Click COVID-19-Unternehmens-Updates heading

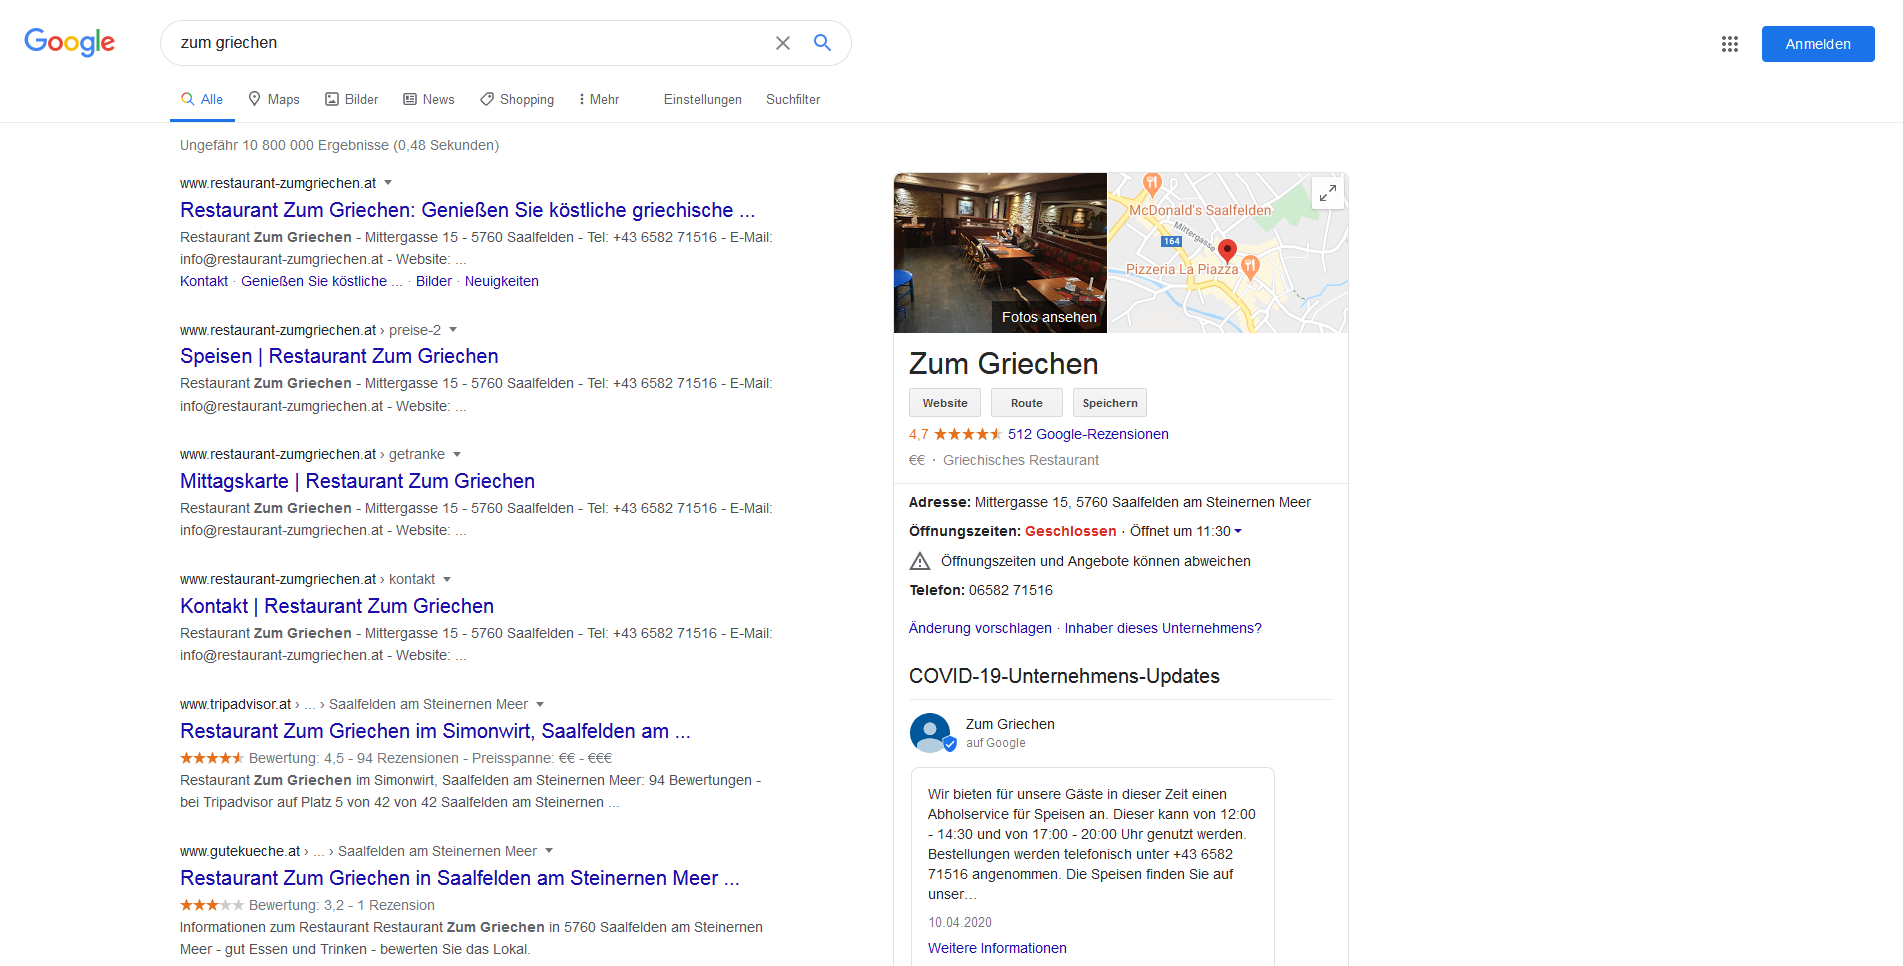(x=1064, y=676)
